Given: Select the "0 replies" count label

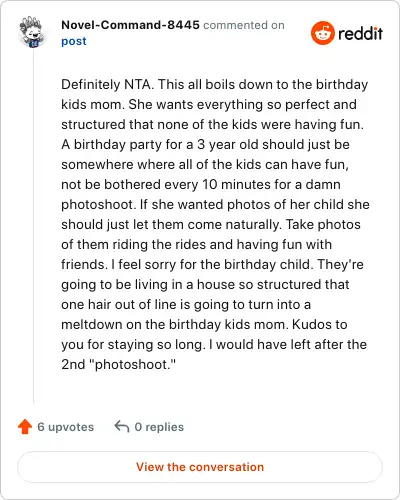Looking at the screenshot, I should pos(159,427).
